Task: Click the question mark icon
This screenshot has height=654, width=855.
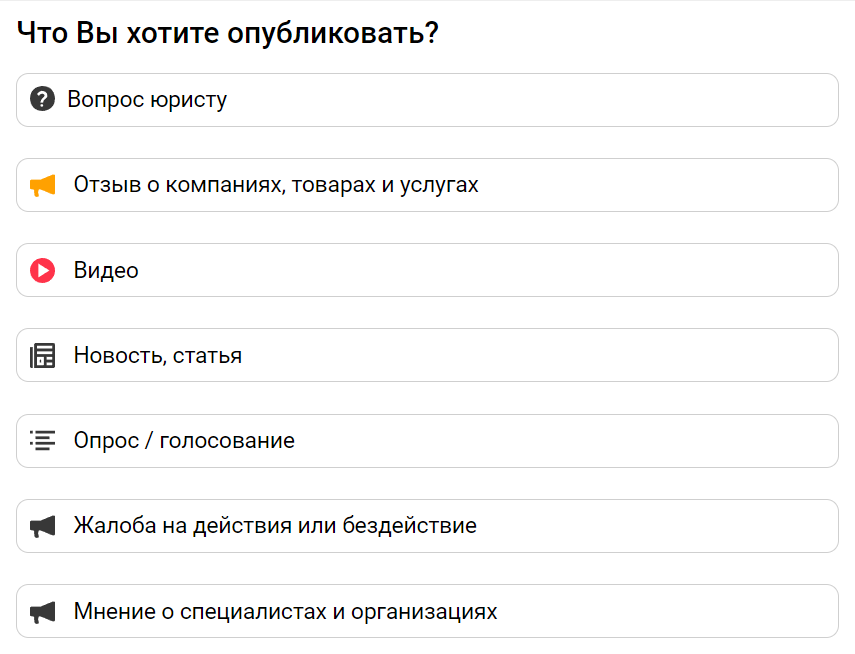Action: (43, 99)
